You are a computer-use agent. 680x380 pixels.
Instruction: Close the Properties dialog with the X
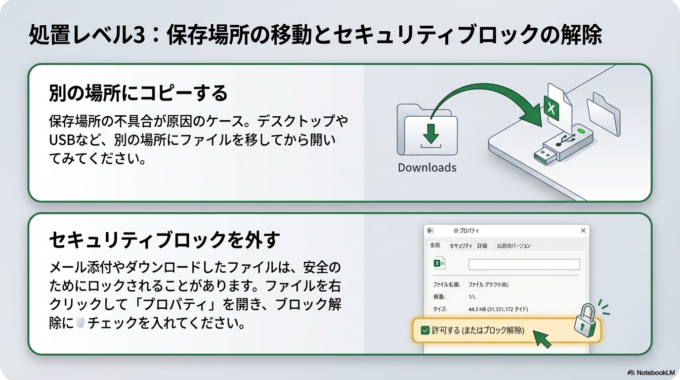(583, 230)
